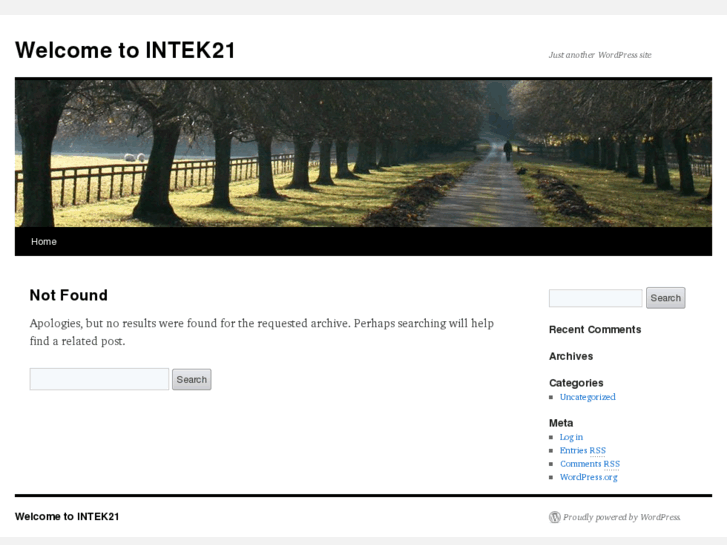Image resolution: width=727 pixels, height=545 pixels.
Task: Open the Comments RSS feed link
Action: click(589, 464)
